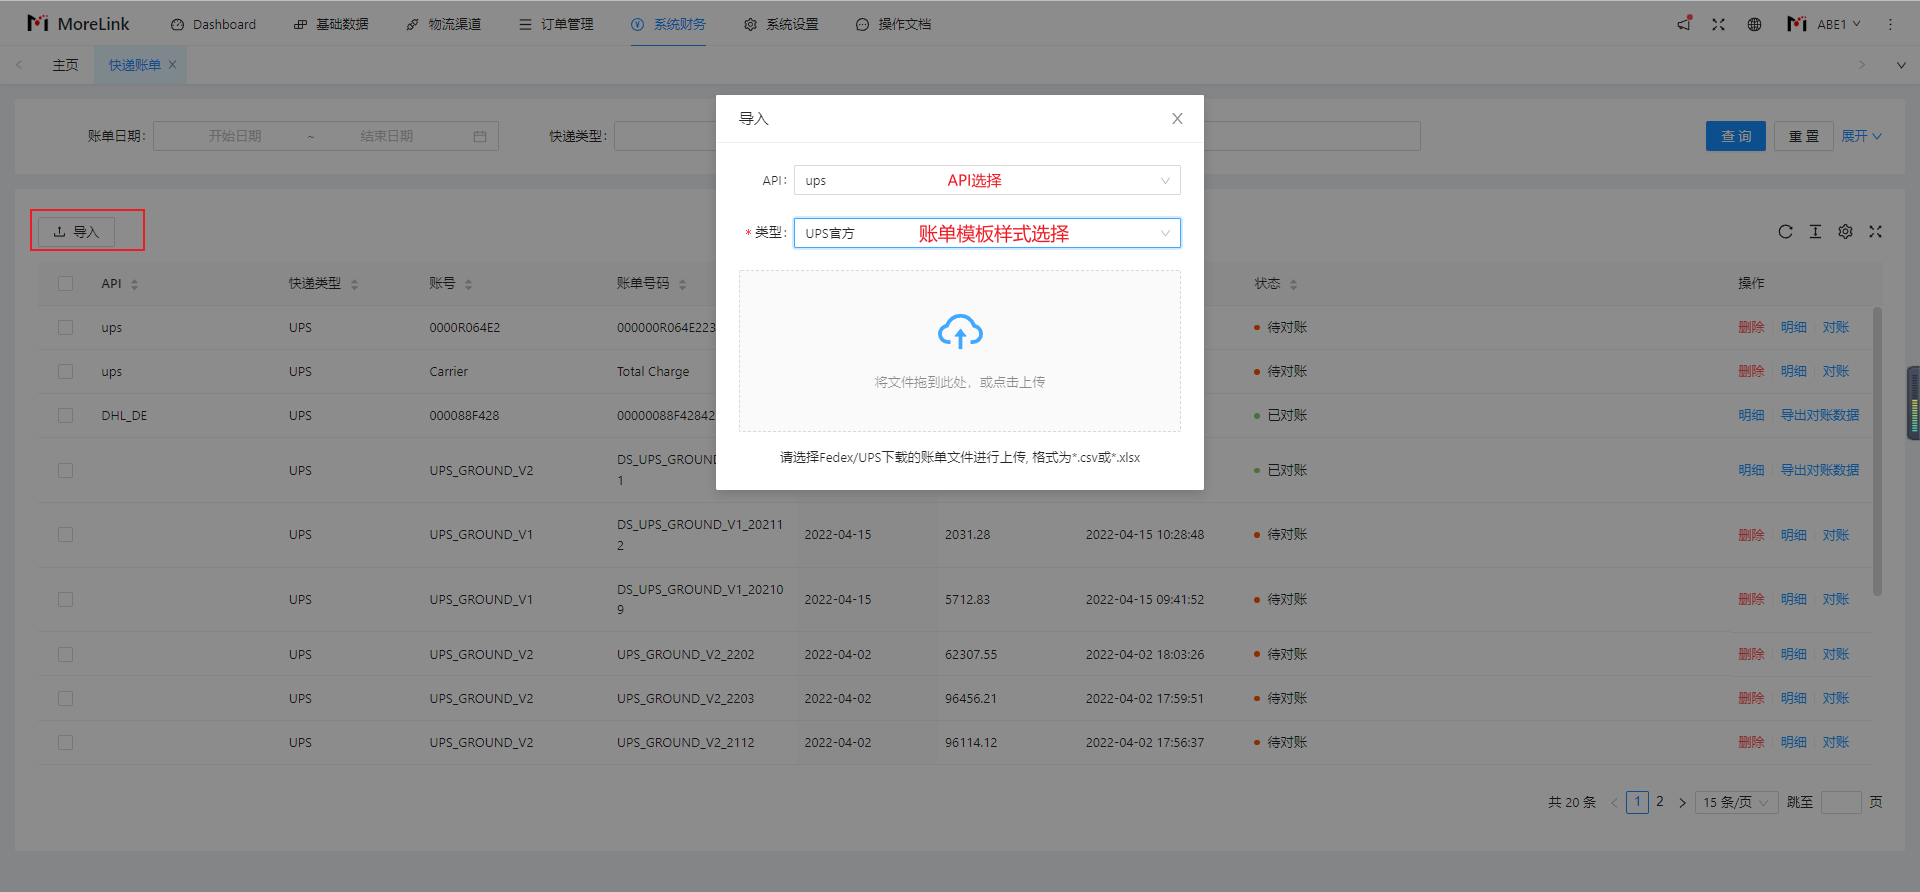Open table column settings gear icon
Viewport: 1920px width, 892px height.
coord(1845,232)
